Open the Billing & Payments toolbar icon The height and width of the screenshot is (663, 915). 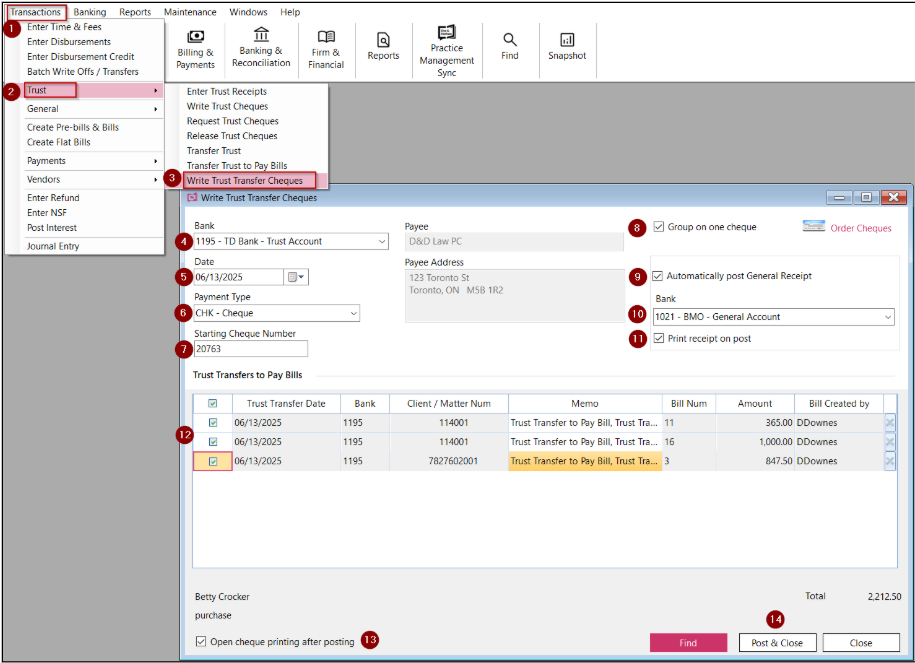[195, 48]
